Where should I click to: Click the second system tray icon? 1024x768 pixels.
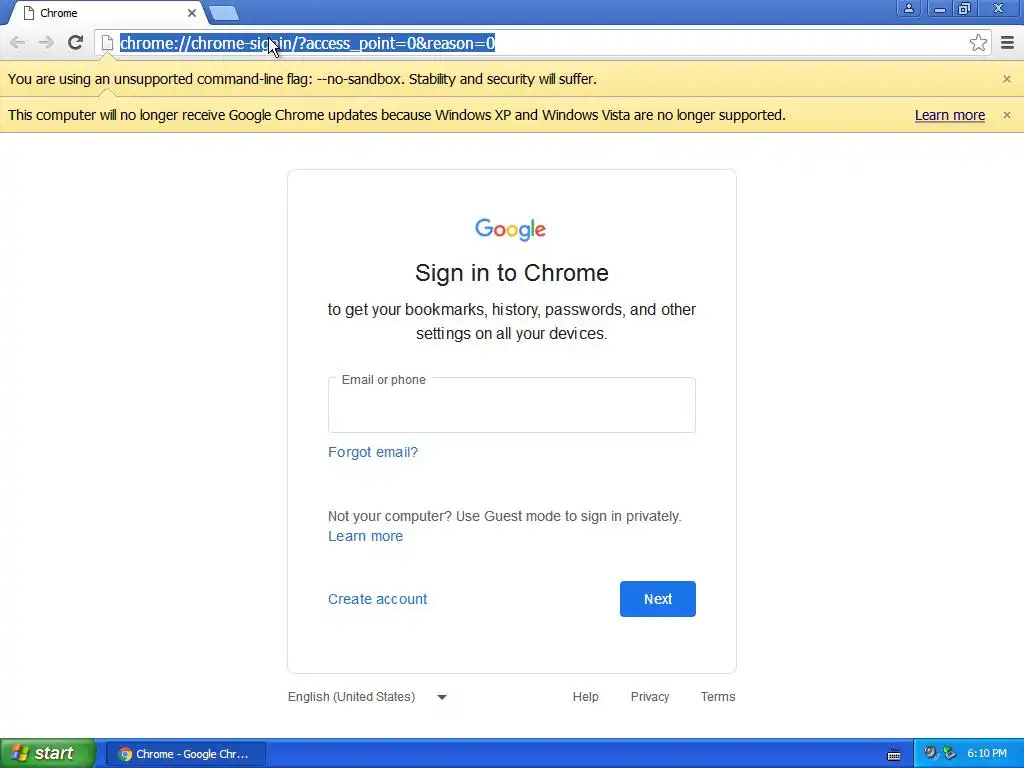click(x=950, y=753)
